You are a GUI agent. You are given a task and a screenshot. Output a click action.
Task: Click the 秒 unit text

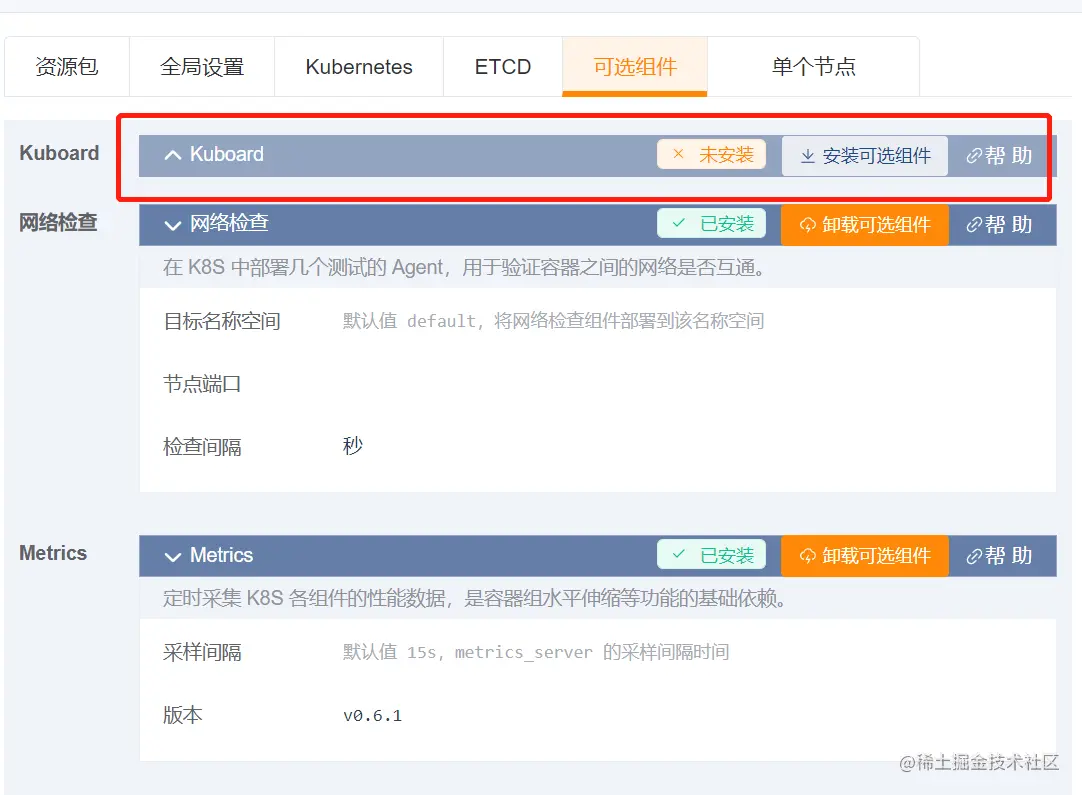[x=353, y=446]
